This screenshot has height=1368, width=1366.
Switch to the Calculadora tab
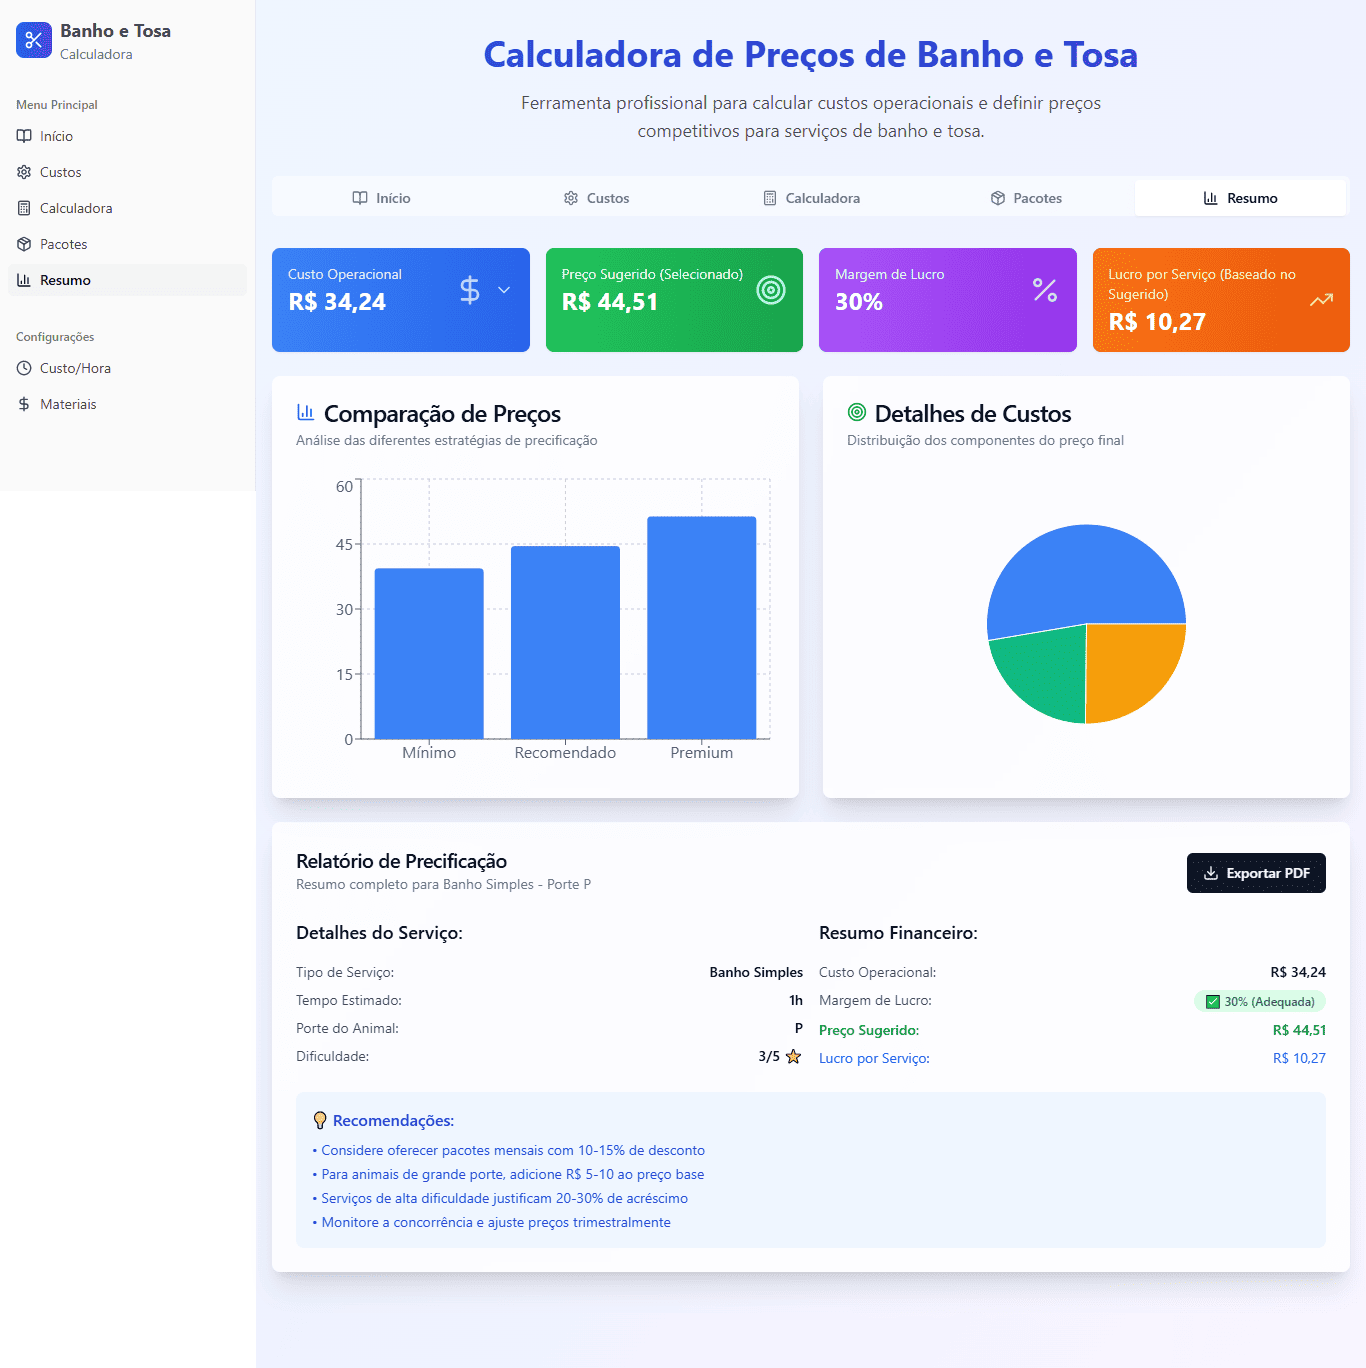click(811, 197)
